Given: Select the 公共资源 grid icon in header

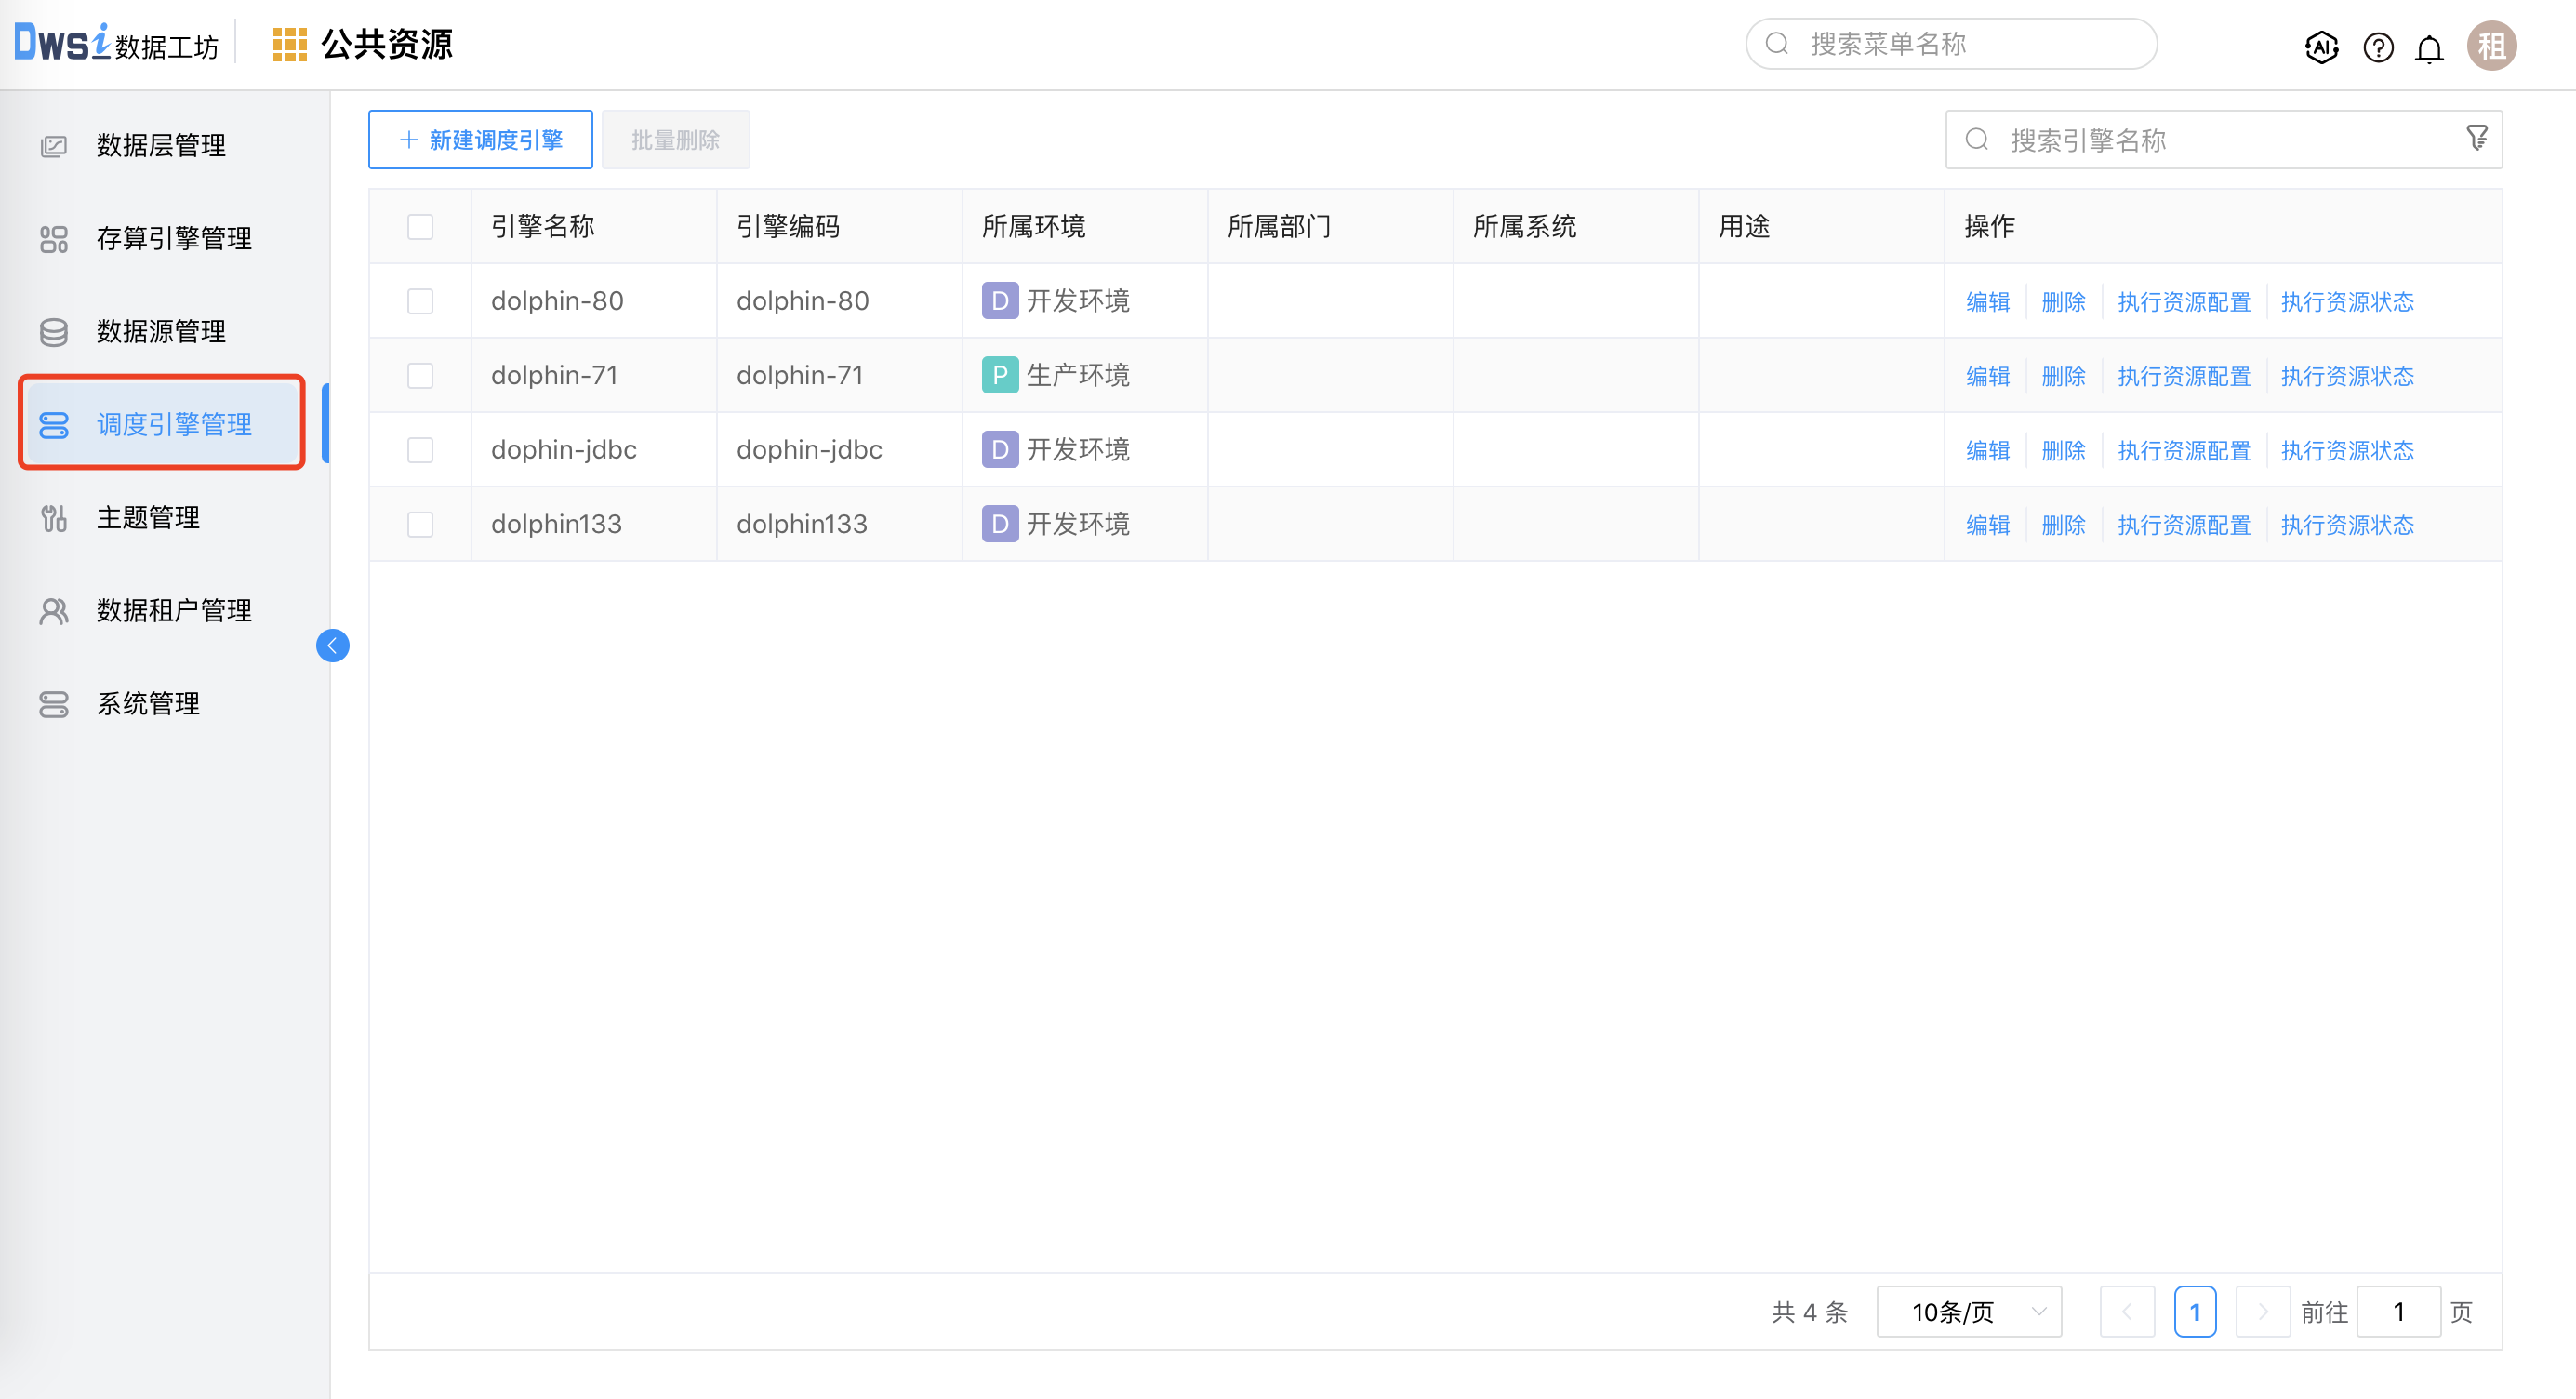Looking at the screenshot, I should pos(289,43).
